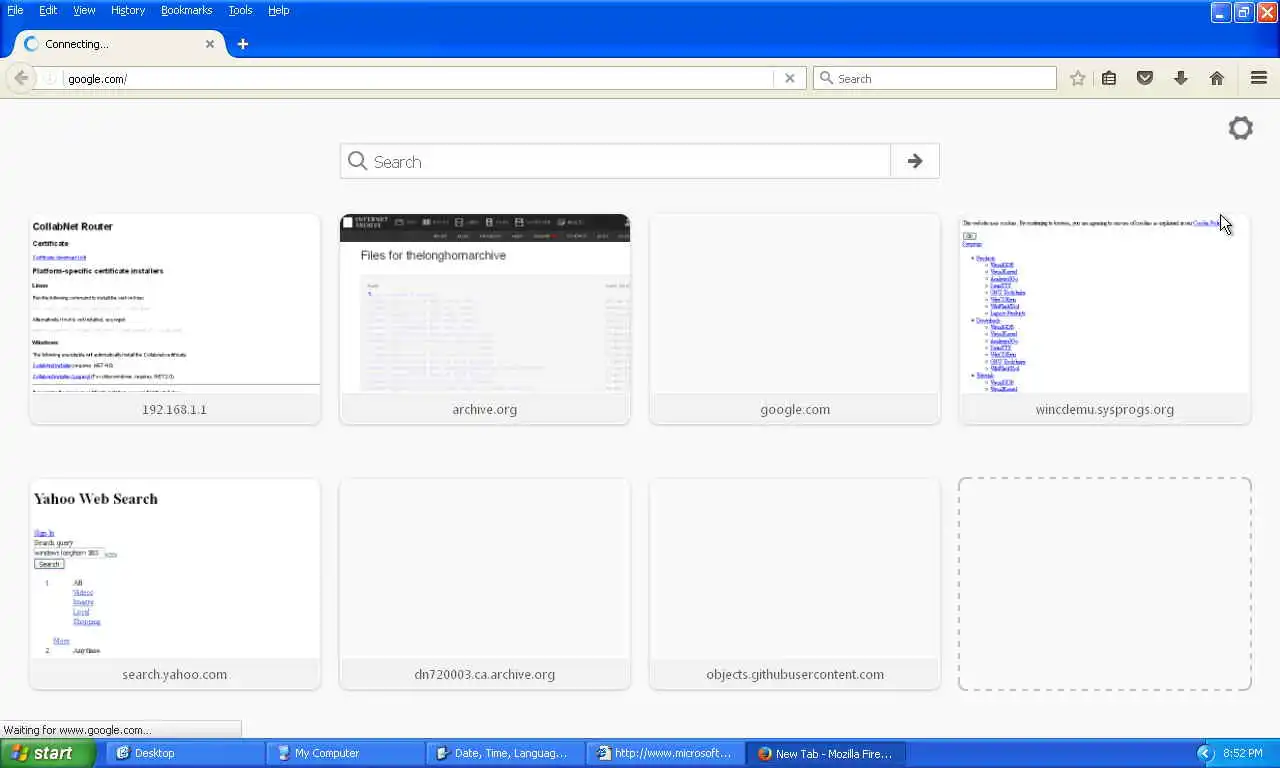Open the google.com tile
The width and height of the screenshot is (1280, 768).
(x=795, y=319)
